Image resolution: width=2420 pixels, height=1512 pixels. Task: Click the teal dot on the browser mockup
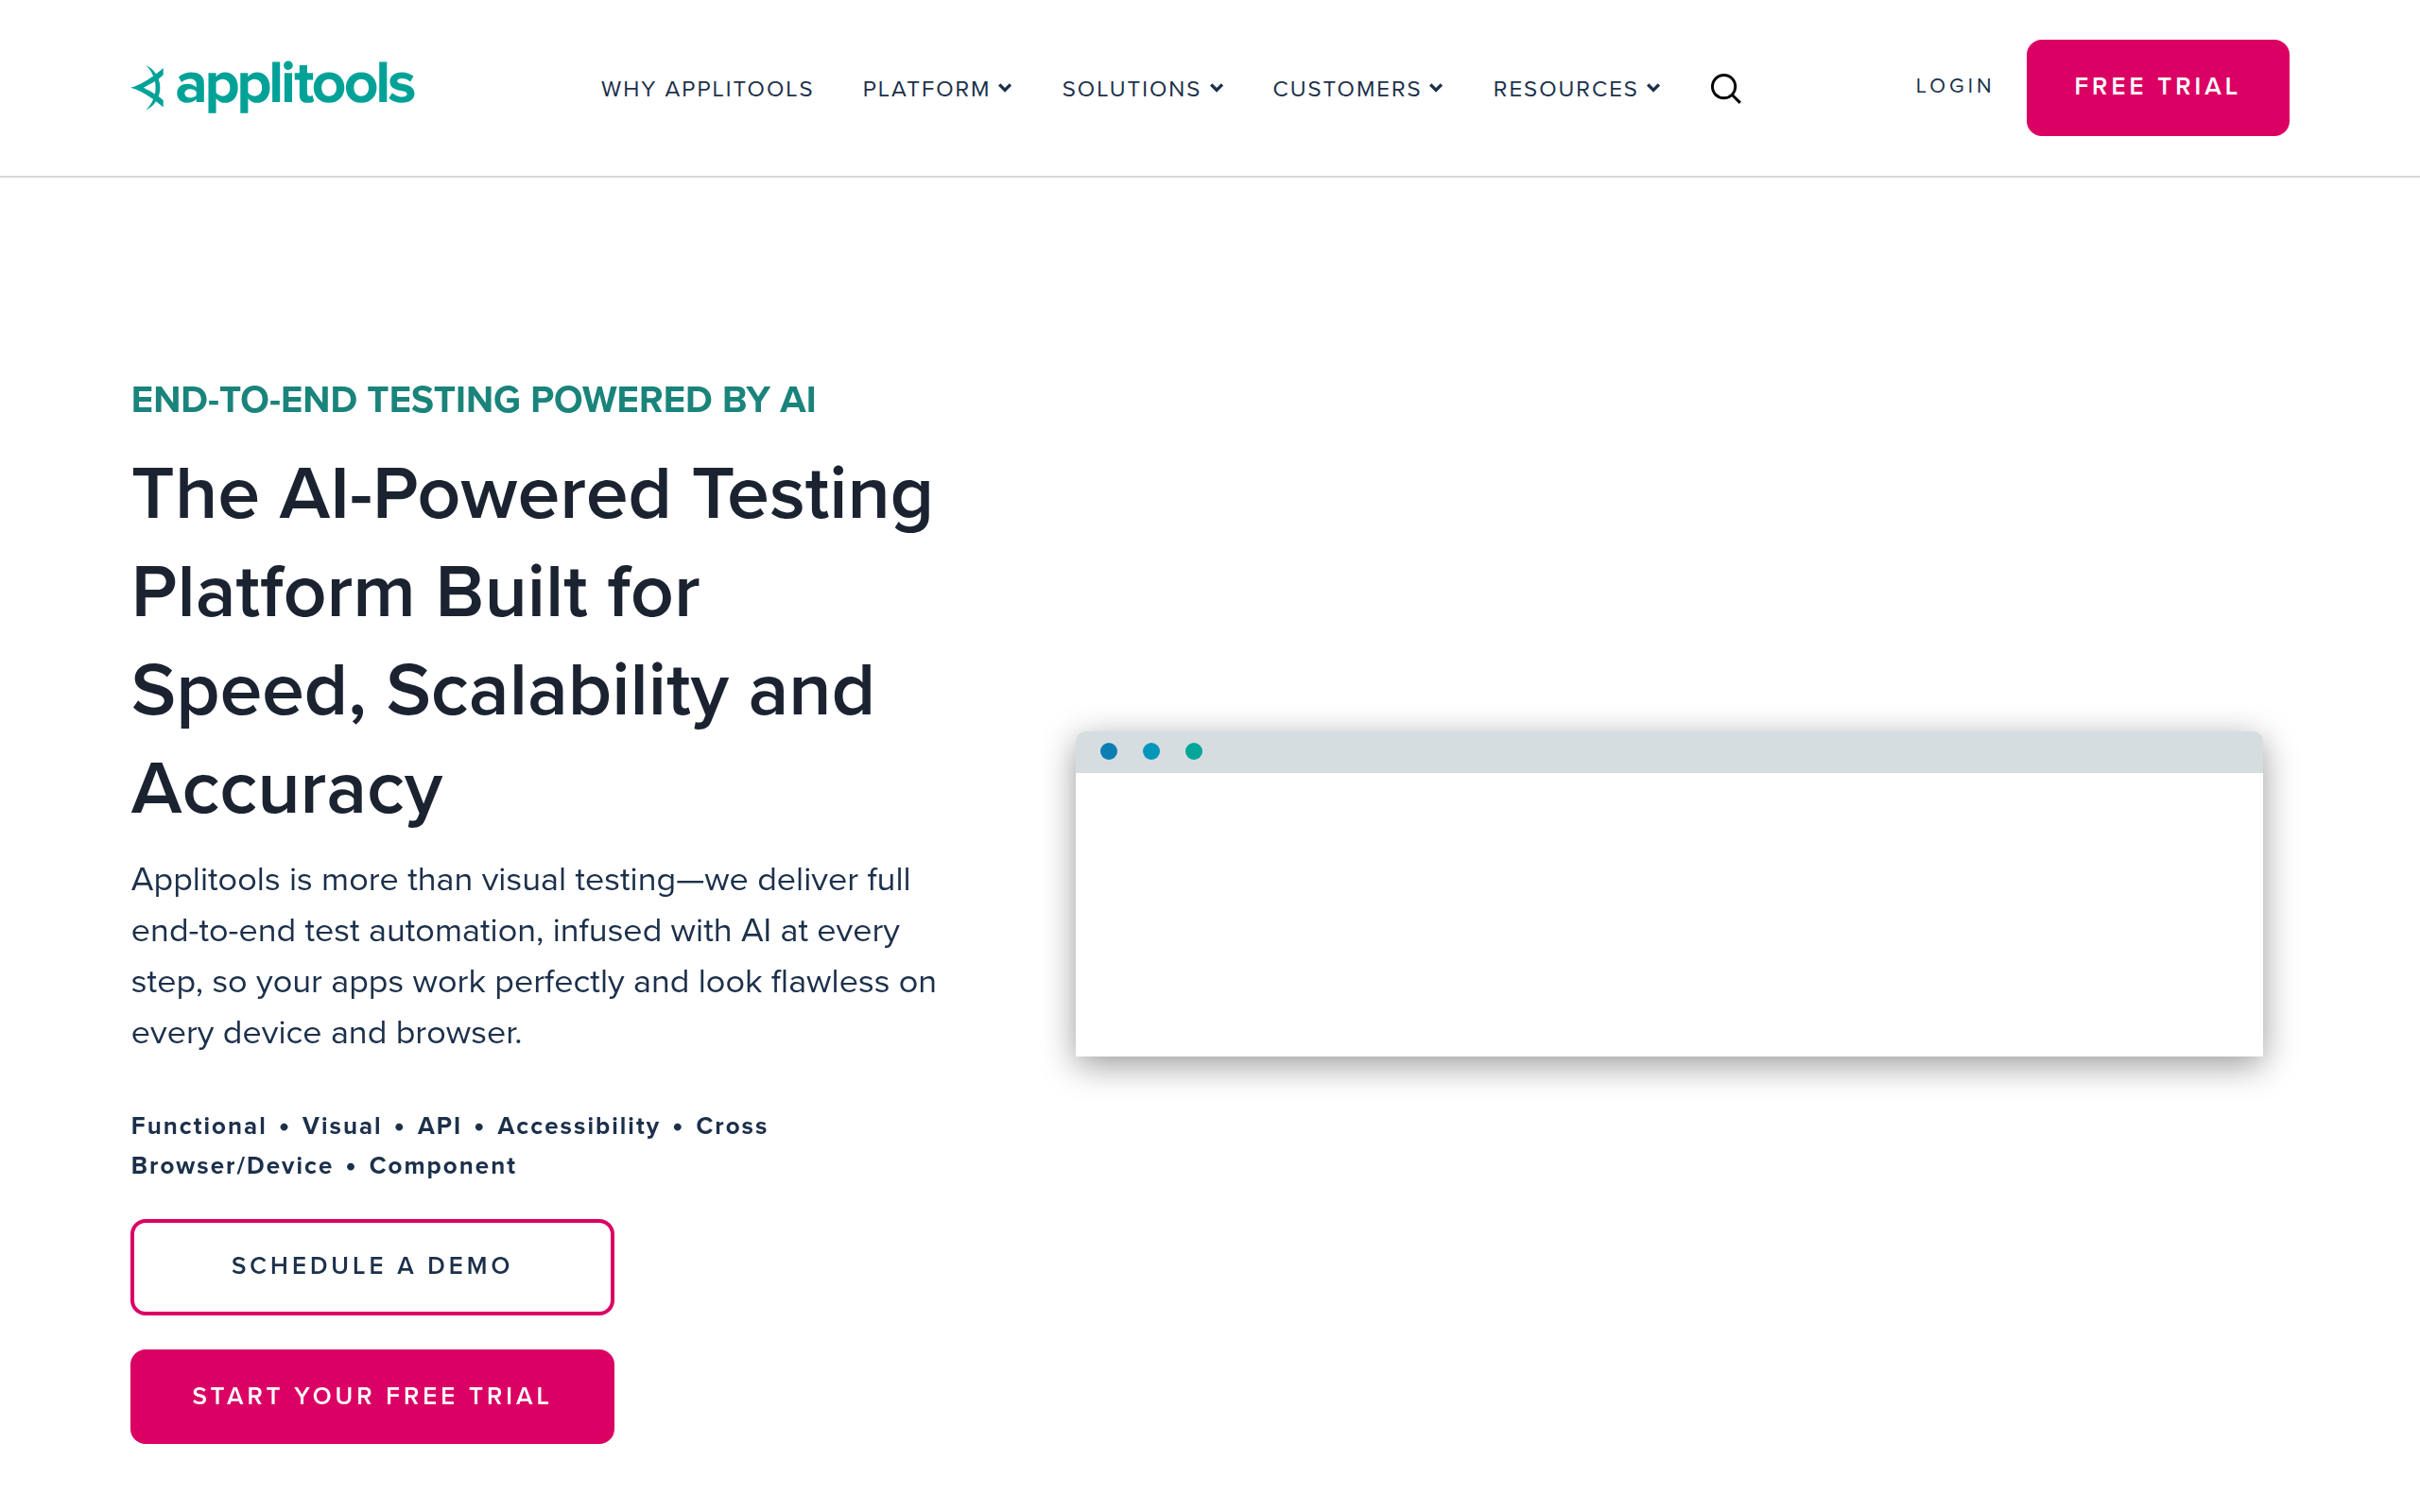click(x=1193, y=752)
